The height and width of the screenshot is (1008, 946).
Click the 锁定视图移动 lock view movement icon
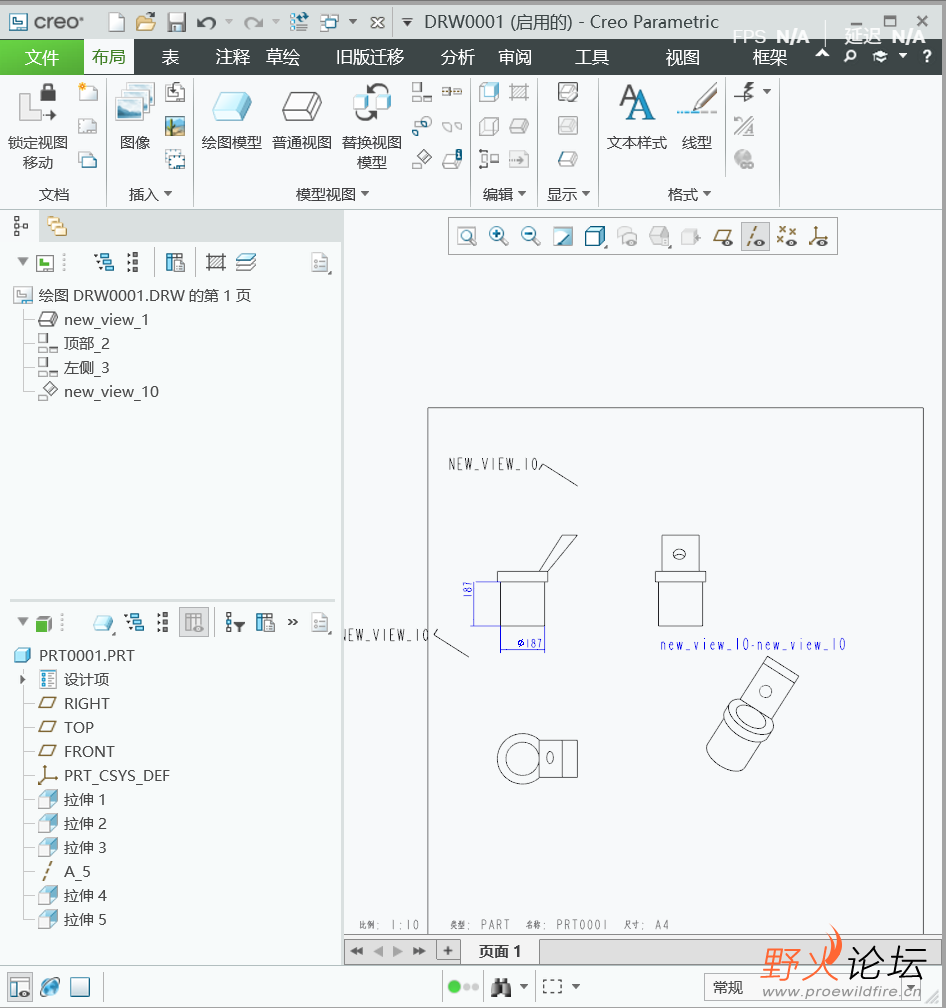tap(37, 105)
